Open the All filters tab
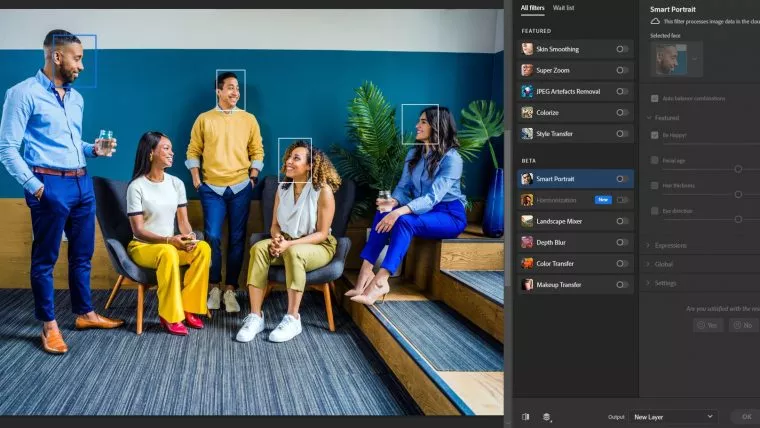 click(x=533, y=8)
